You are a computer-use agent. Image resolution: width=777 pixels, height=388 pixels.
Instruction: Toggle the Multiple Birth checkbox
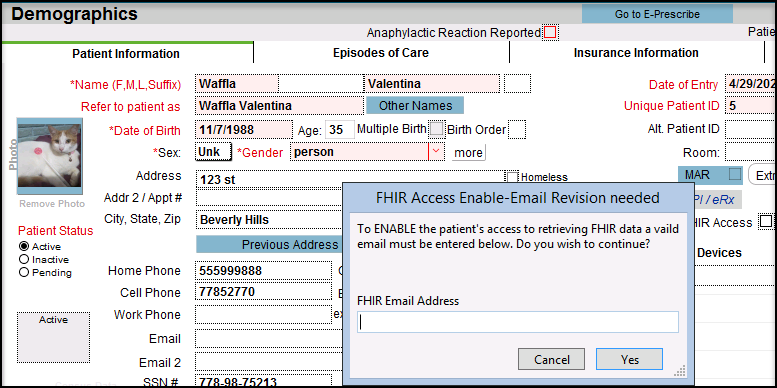coord(437,129)
